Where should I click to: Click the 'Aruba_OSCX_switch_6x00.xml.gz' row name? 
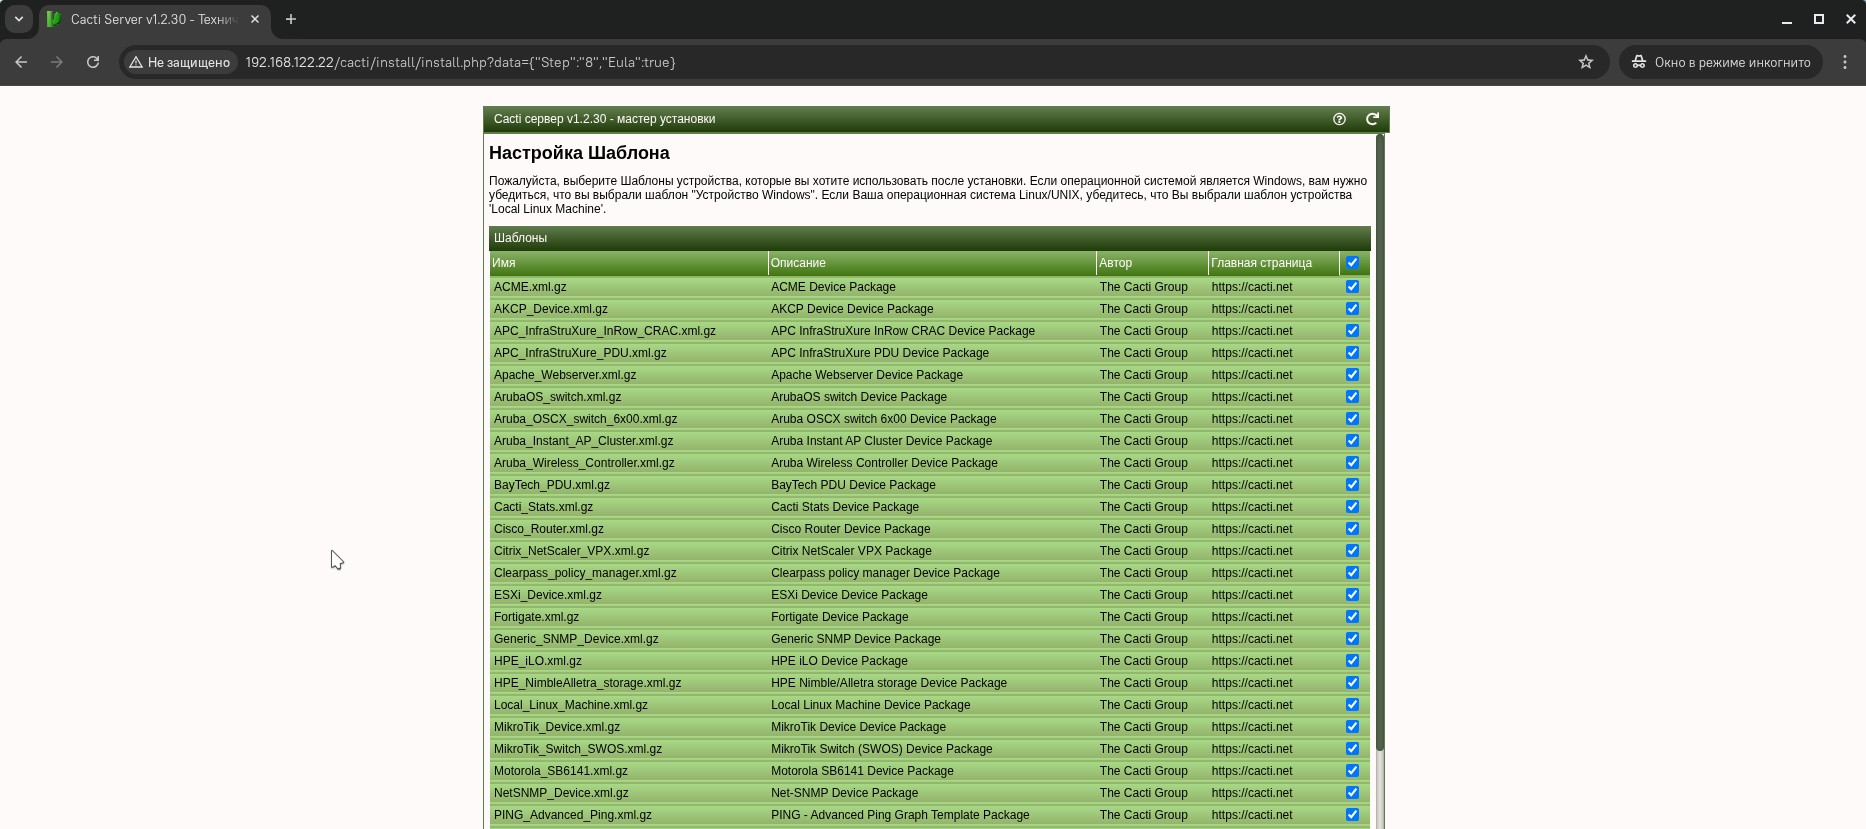tap(585, 419)
